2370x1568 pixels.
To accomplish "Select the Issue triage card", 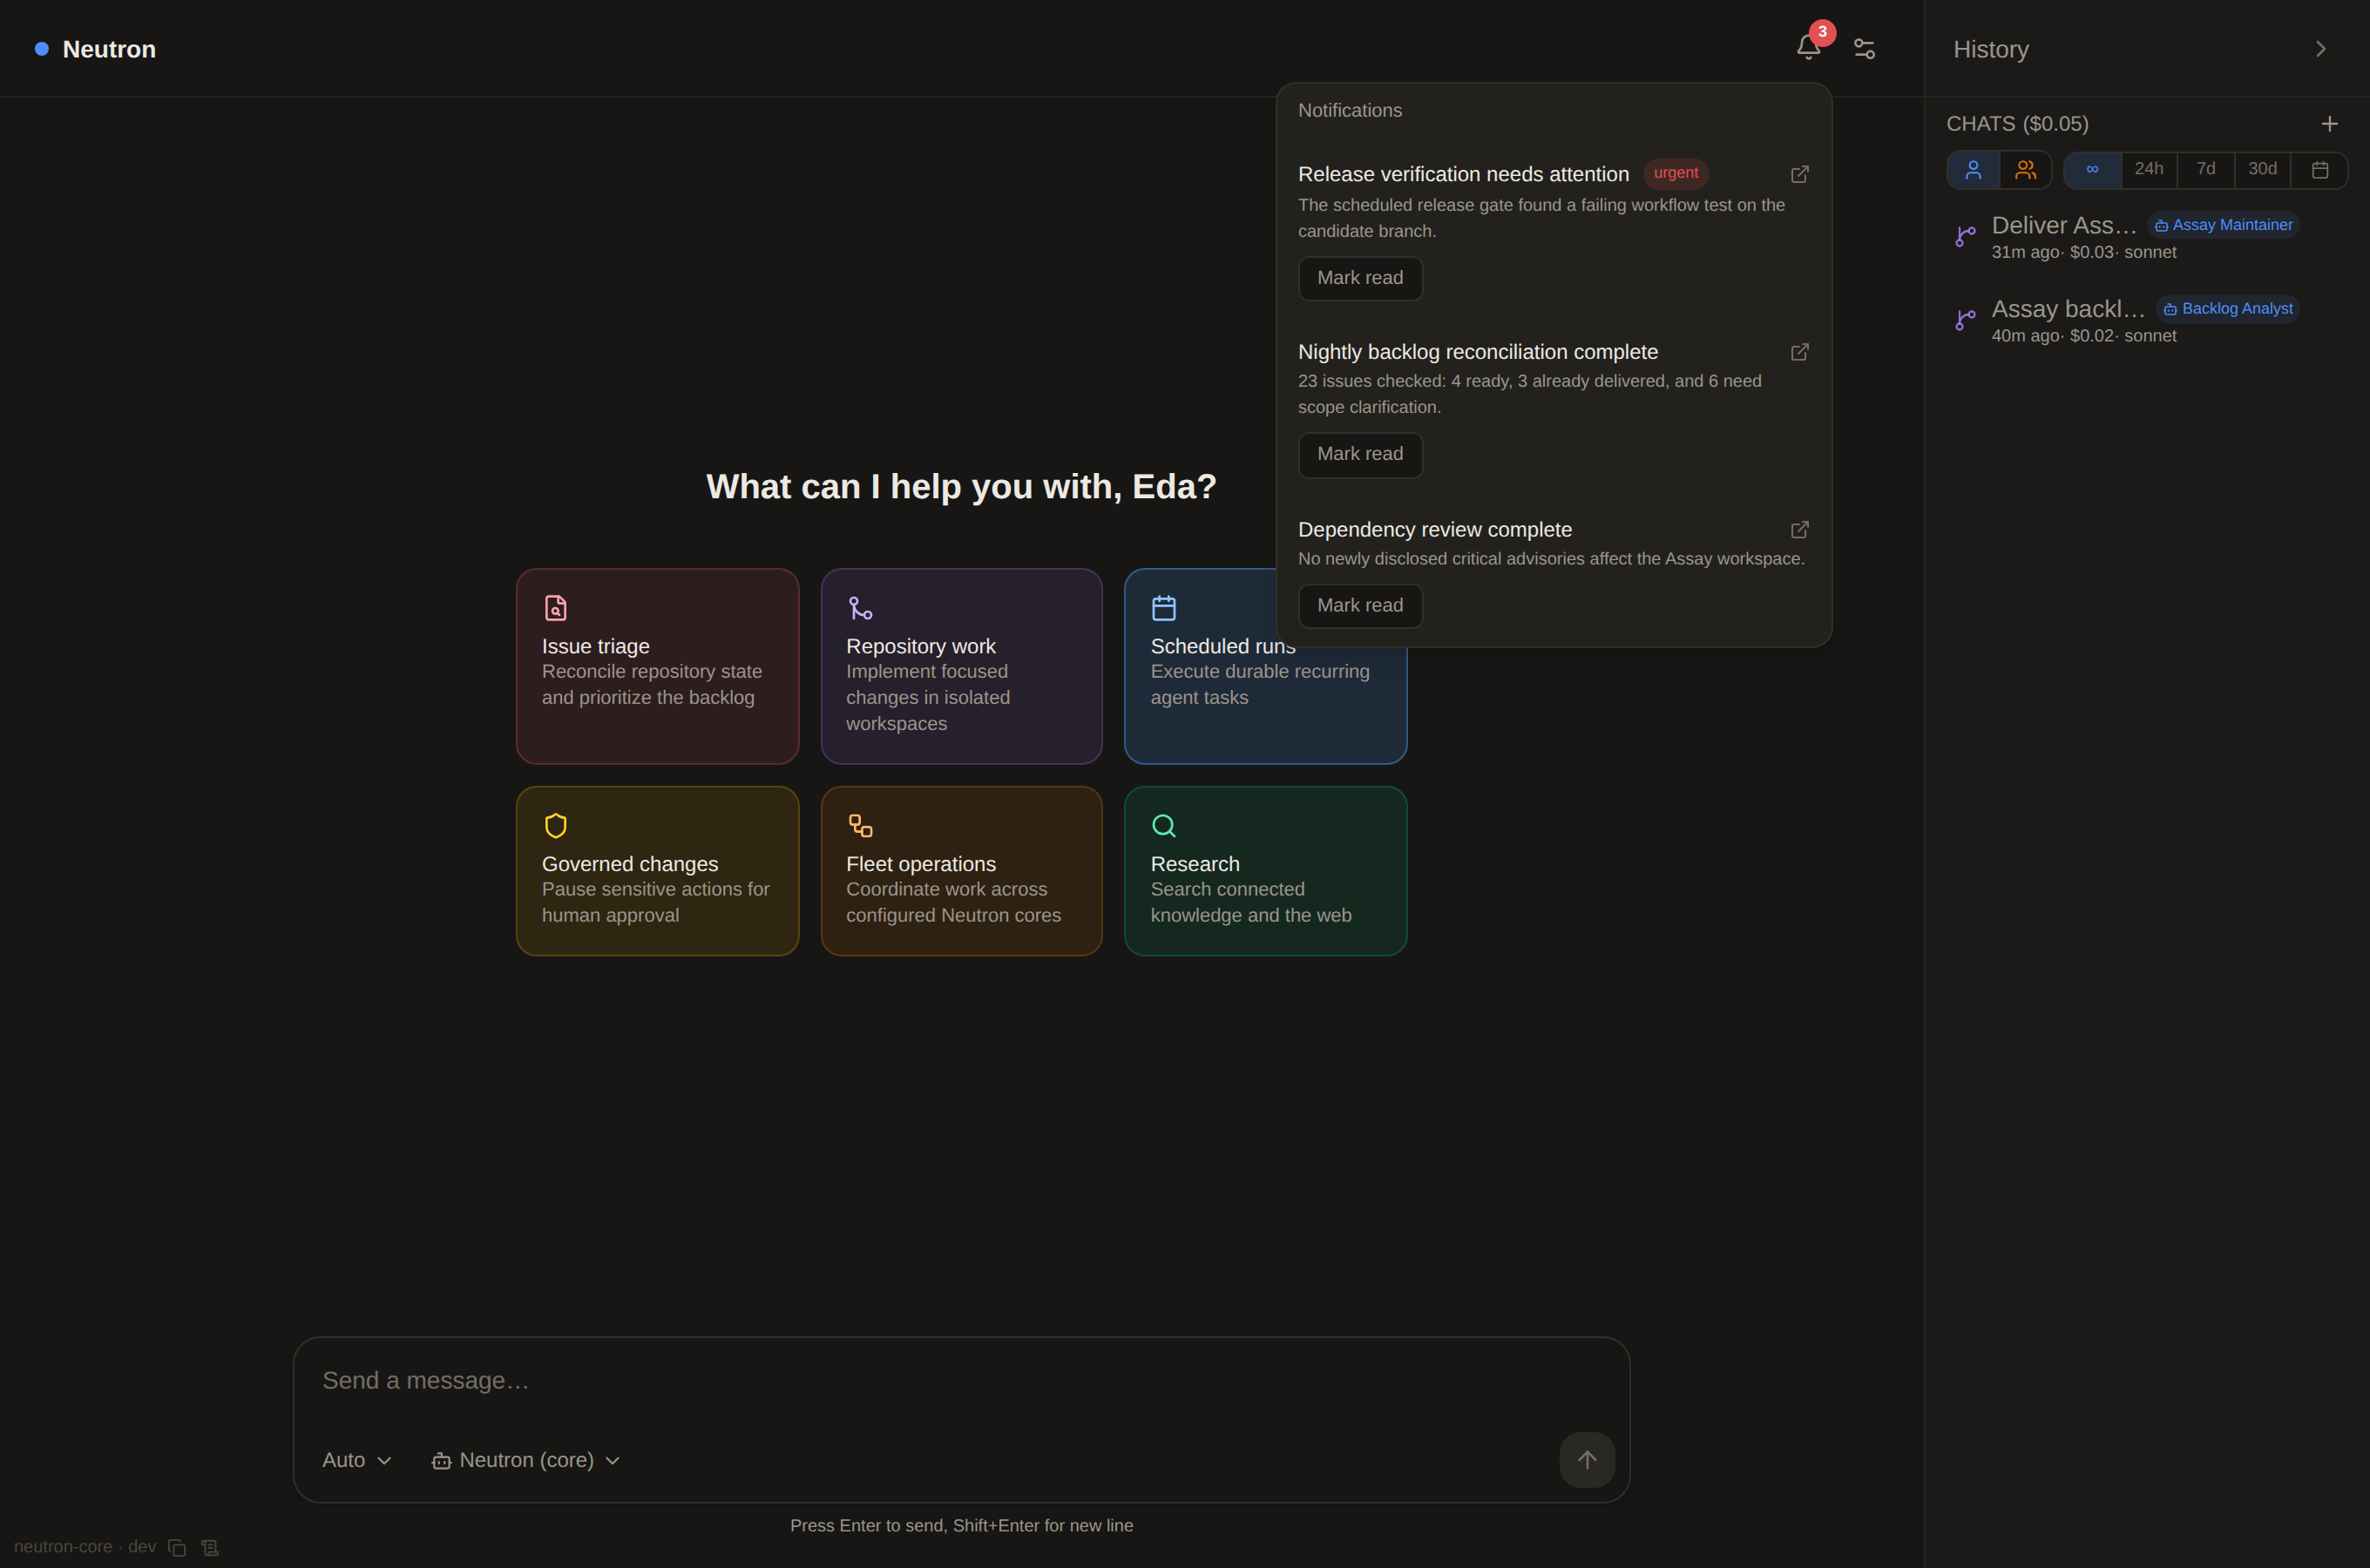I will coord(657,666).
